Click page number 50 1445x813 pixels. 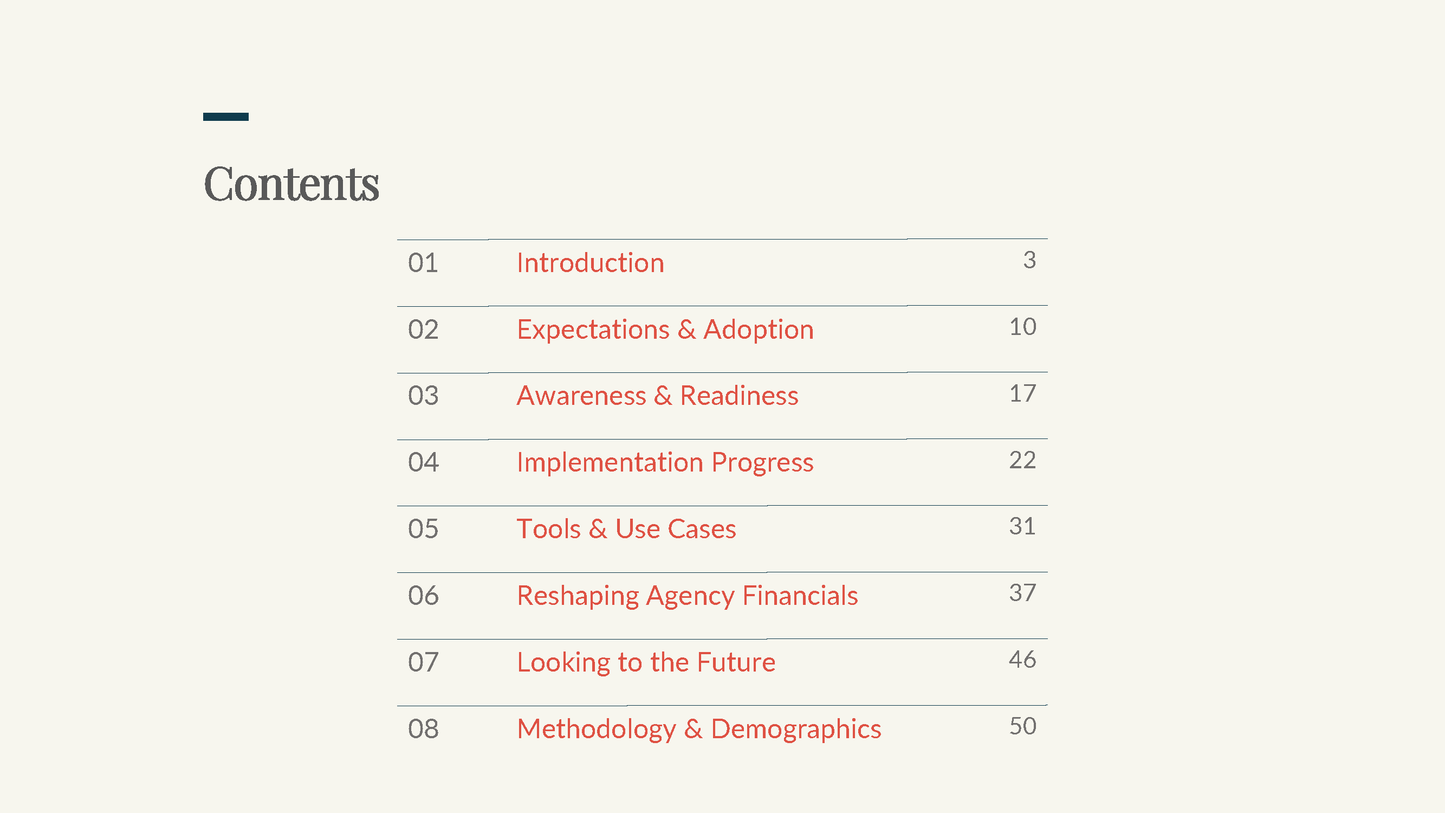[x=1022, y=726]
